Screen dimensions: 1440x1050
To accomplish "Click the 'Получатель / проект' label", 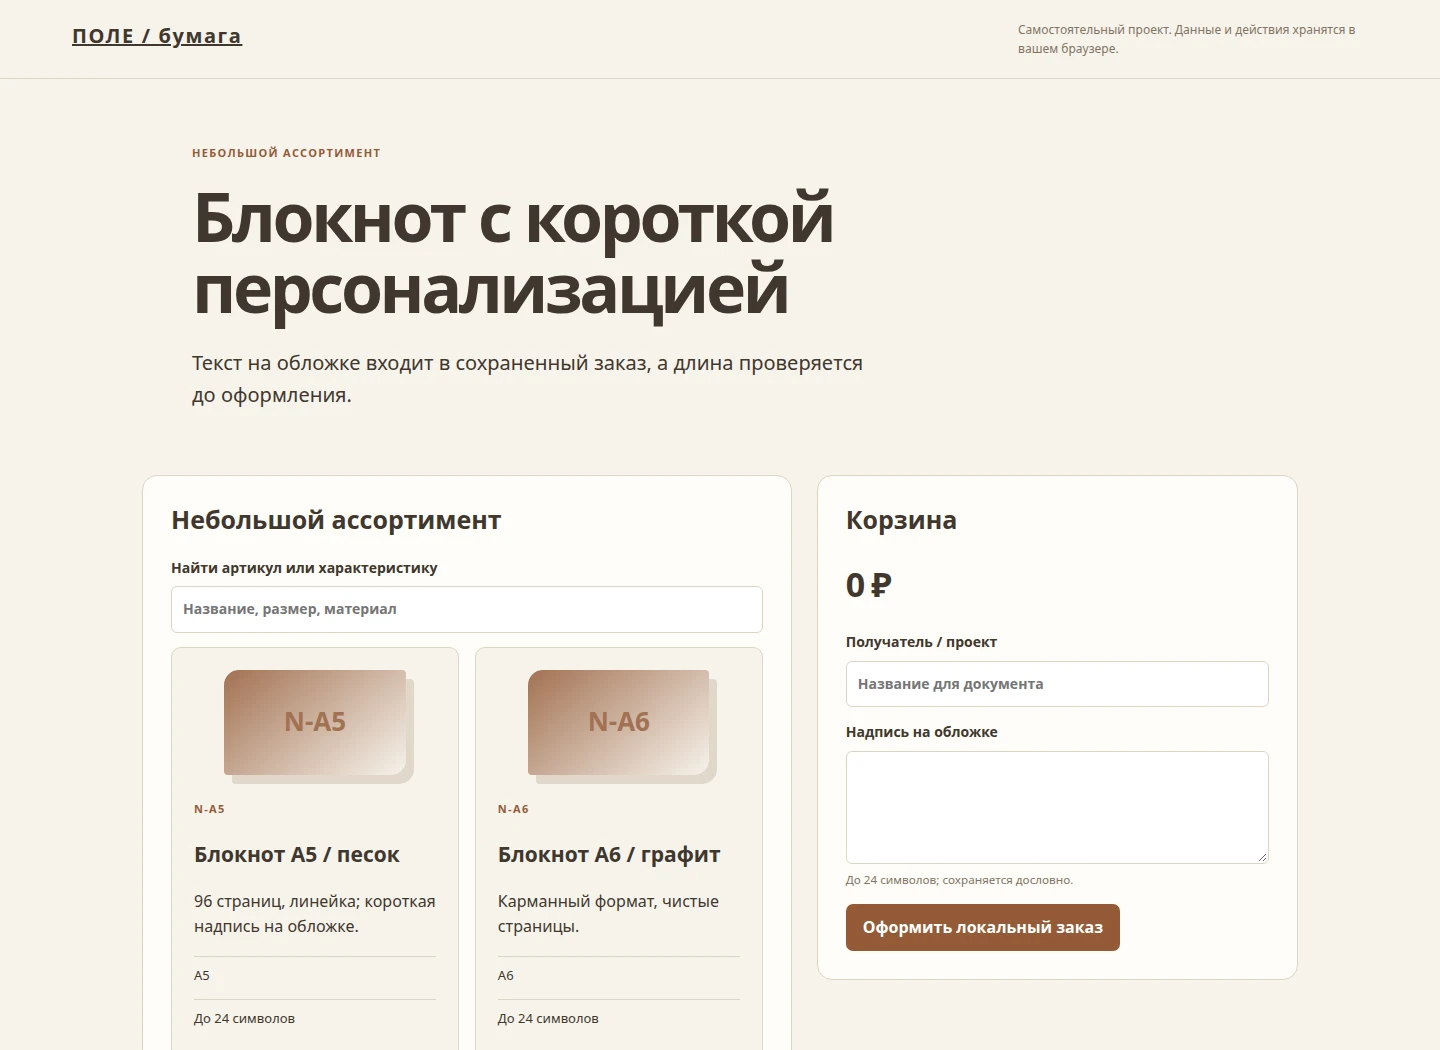I will [921, 642].
